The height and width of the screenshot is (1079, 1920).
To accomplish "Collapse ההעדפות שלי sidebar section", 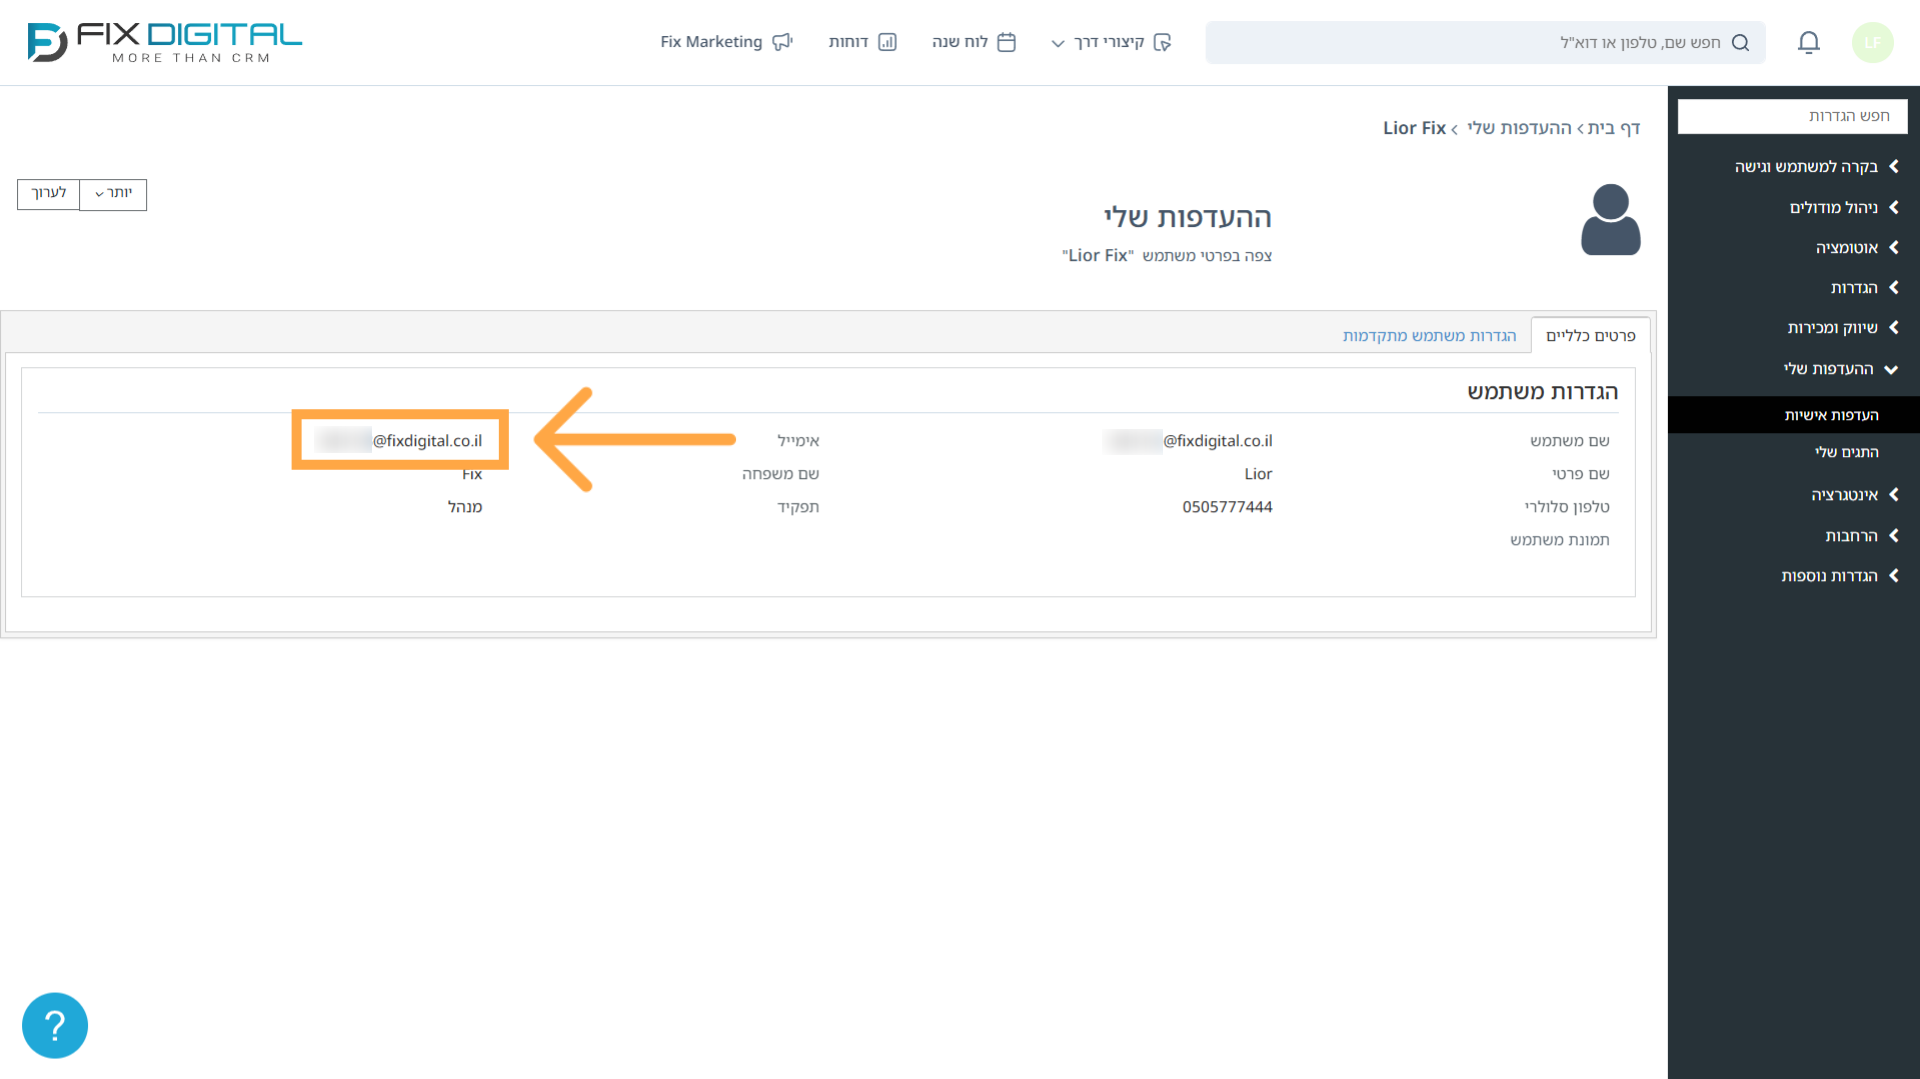I will pyautogui.click(x=1840, y=369).
